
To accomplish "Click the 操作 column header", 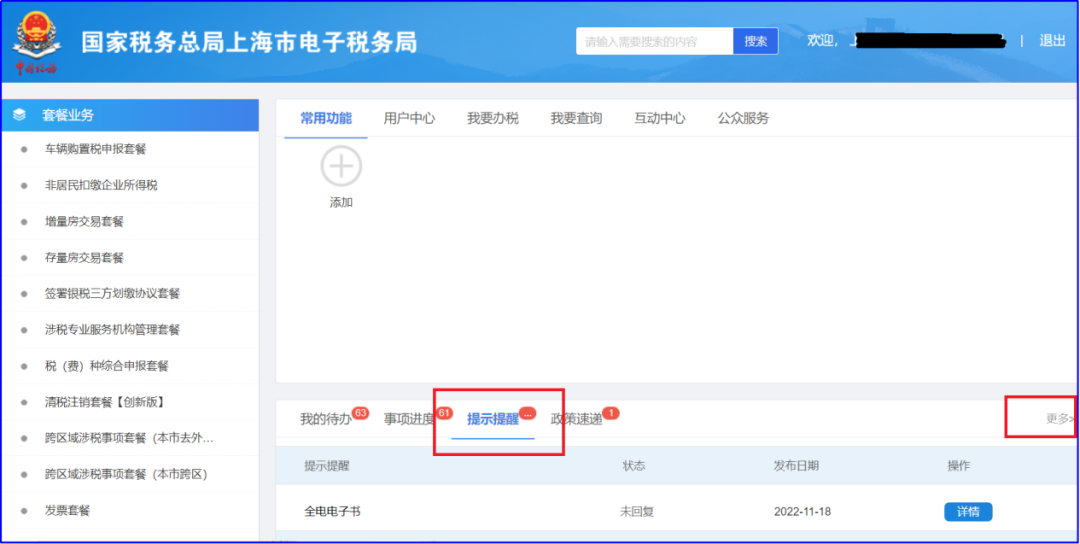I will click(959, 465).
